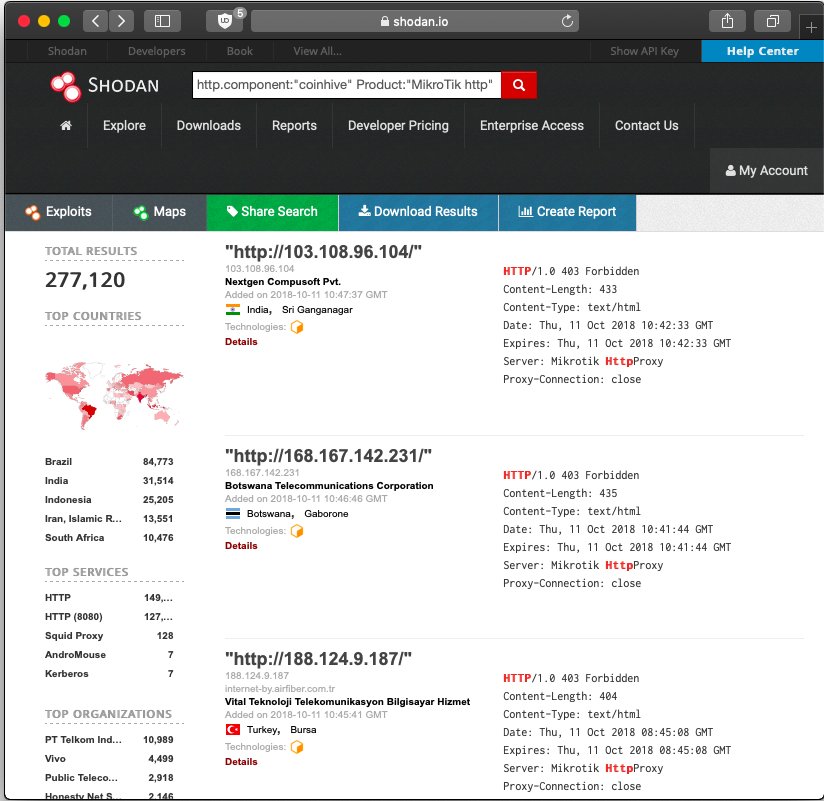Filter by Iran, Islamic R... country
824x801 pixels.
coord(83,518)
